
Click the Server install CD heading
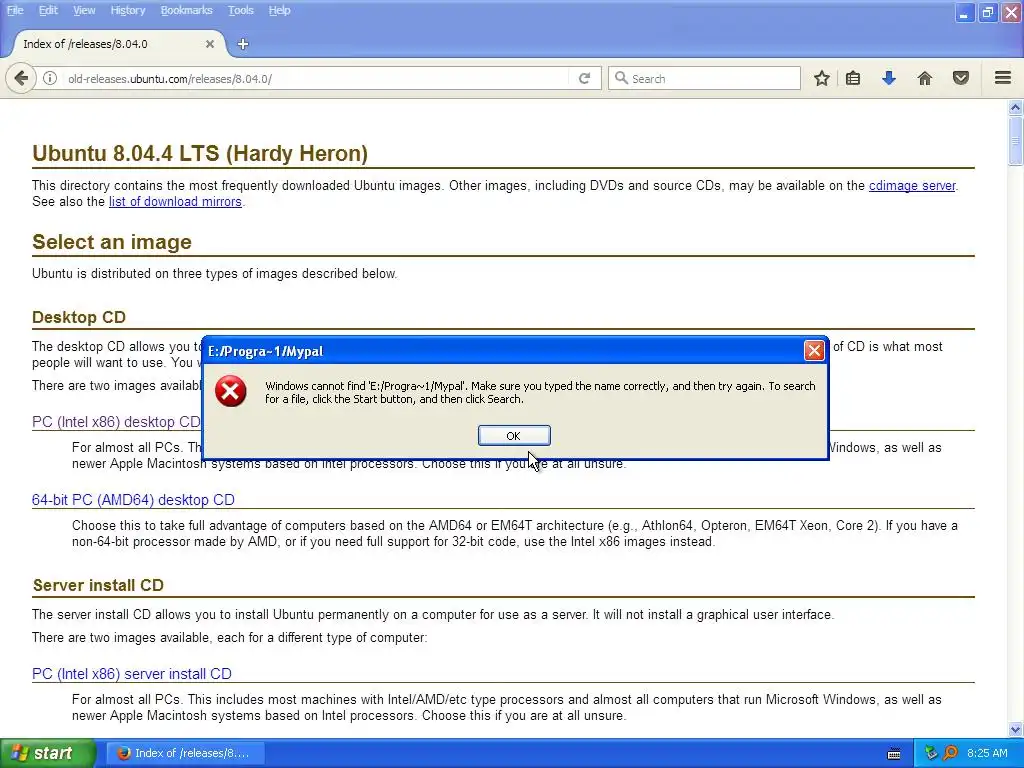(98, 585)
